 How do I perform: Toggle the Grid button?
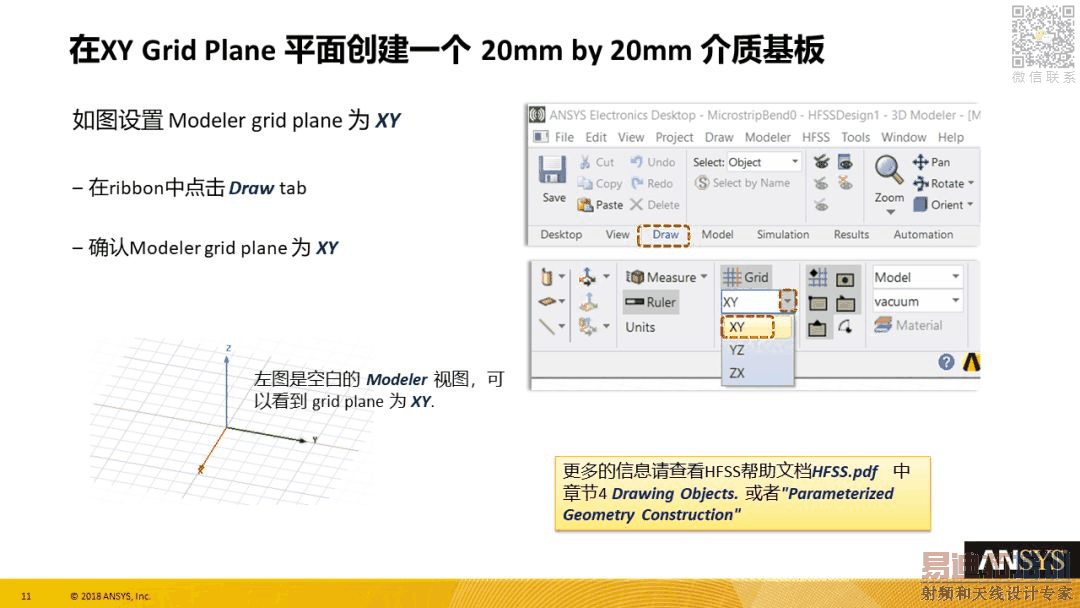746,277
